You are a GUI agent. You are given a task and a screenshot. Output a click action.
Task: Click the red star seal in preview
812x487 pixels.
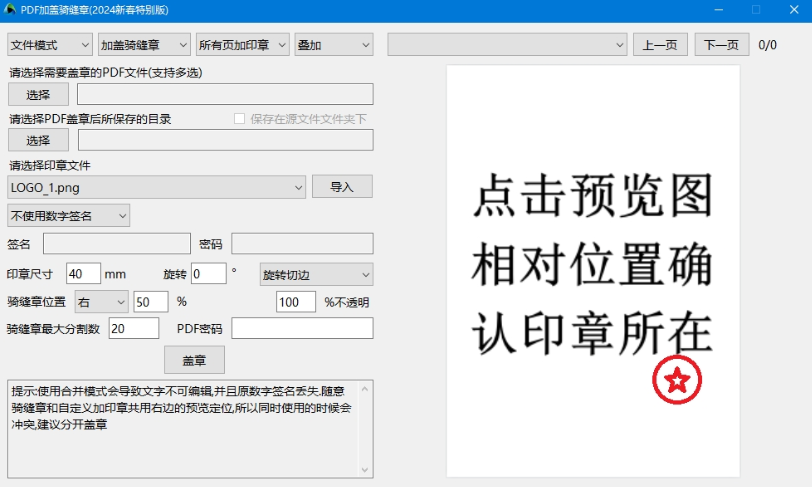(677, 380)
